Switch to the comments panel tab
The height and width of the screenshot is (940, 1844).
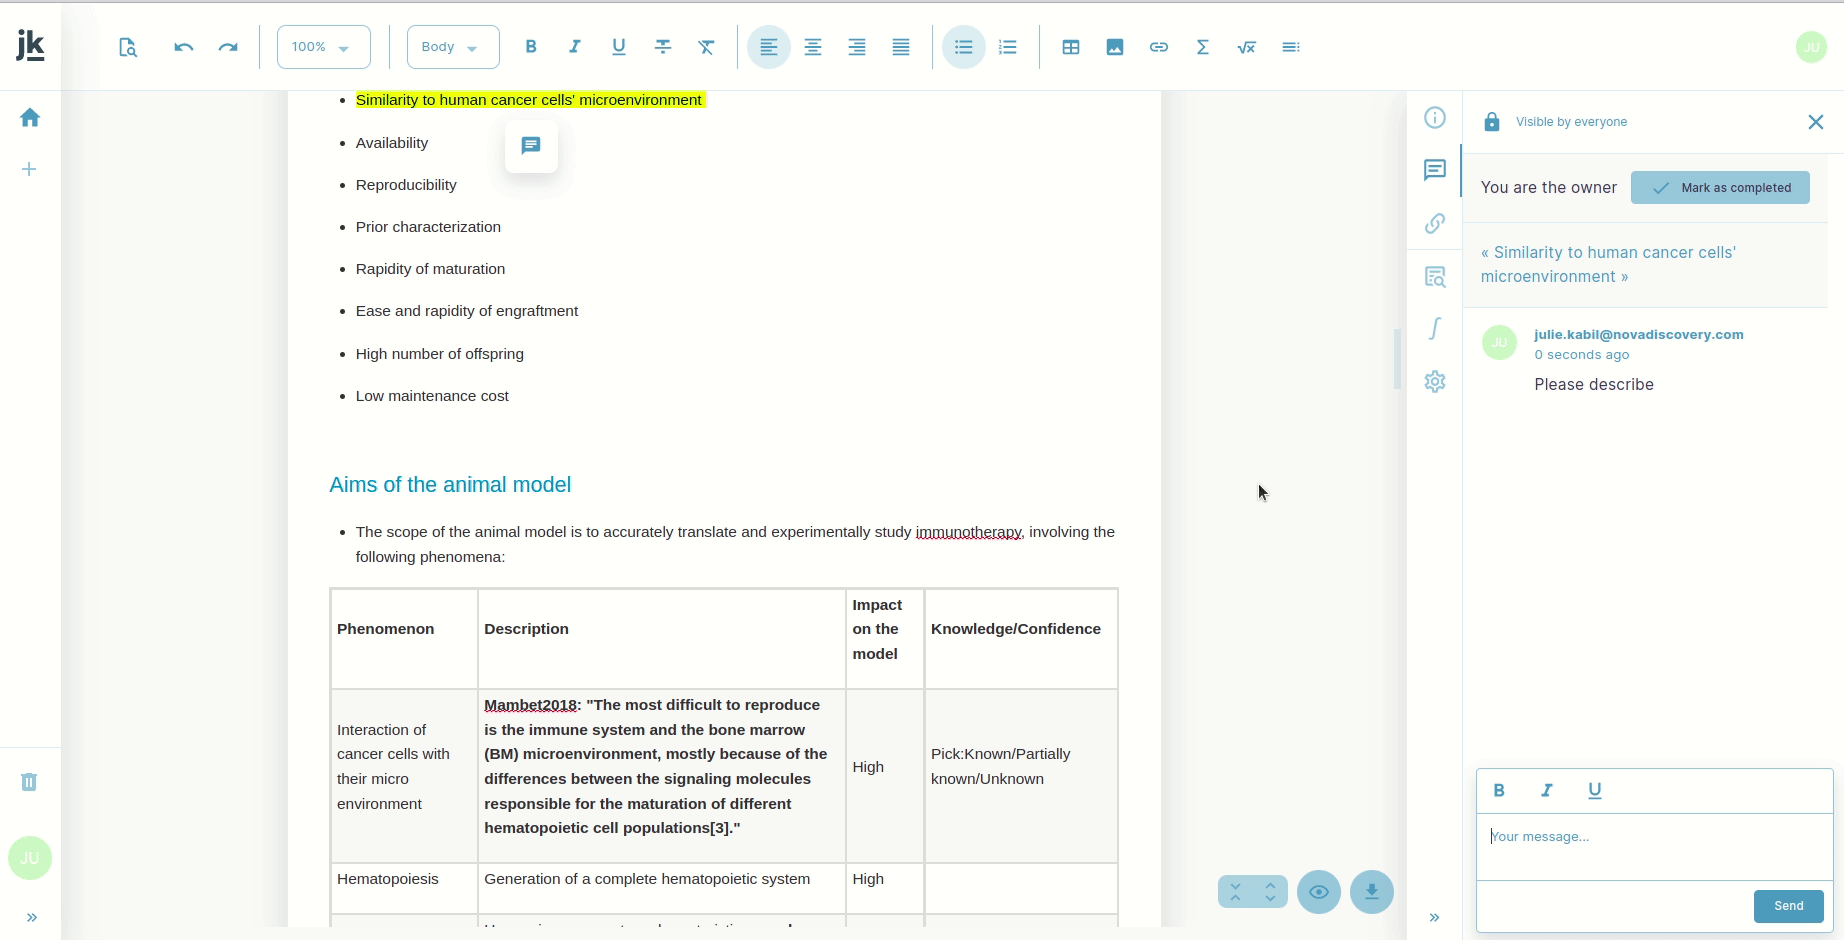[1435, 170]
